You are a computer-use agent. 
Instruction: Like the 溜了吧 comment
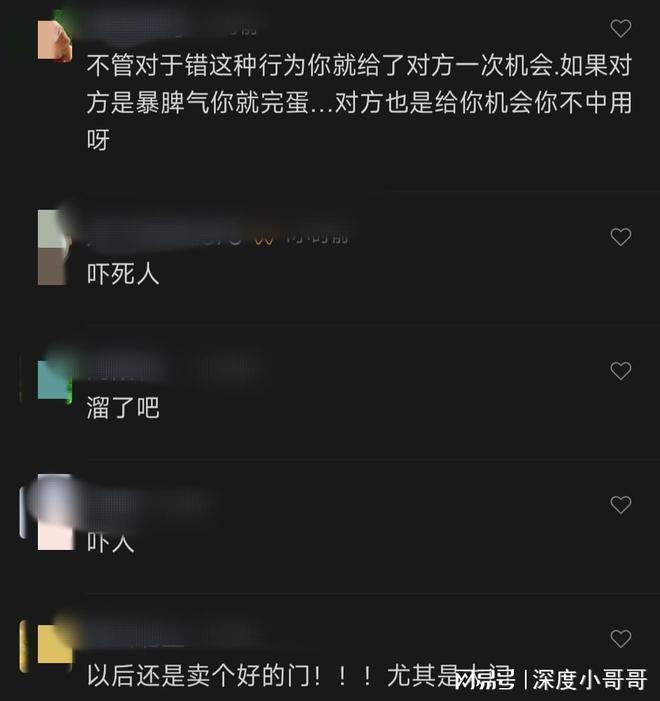pos(621,371)
